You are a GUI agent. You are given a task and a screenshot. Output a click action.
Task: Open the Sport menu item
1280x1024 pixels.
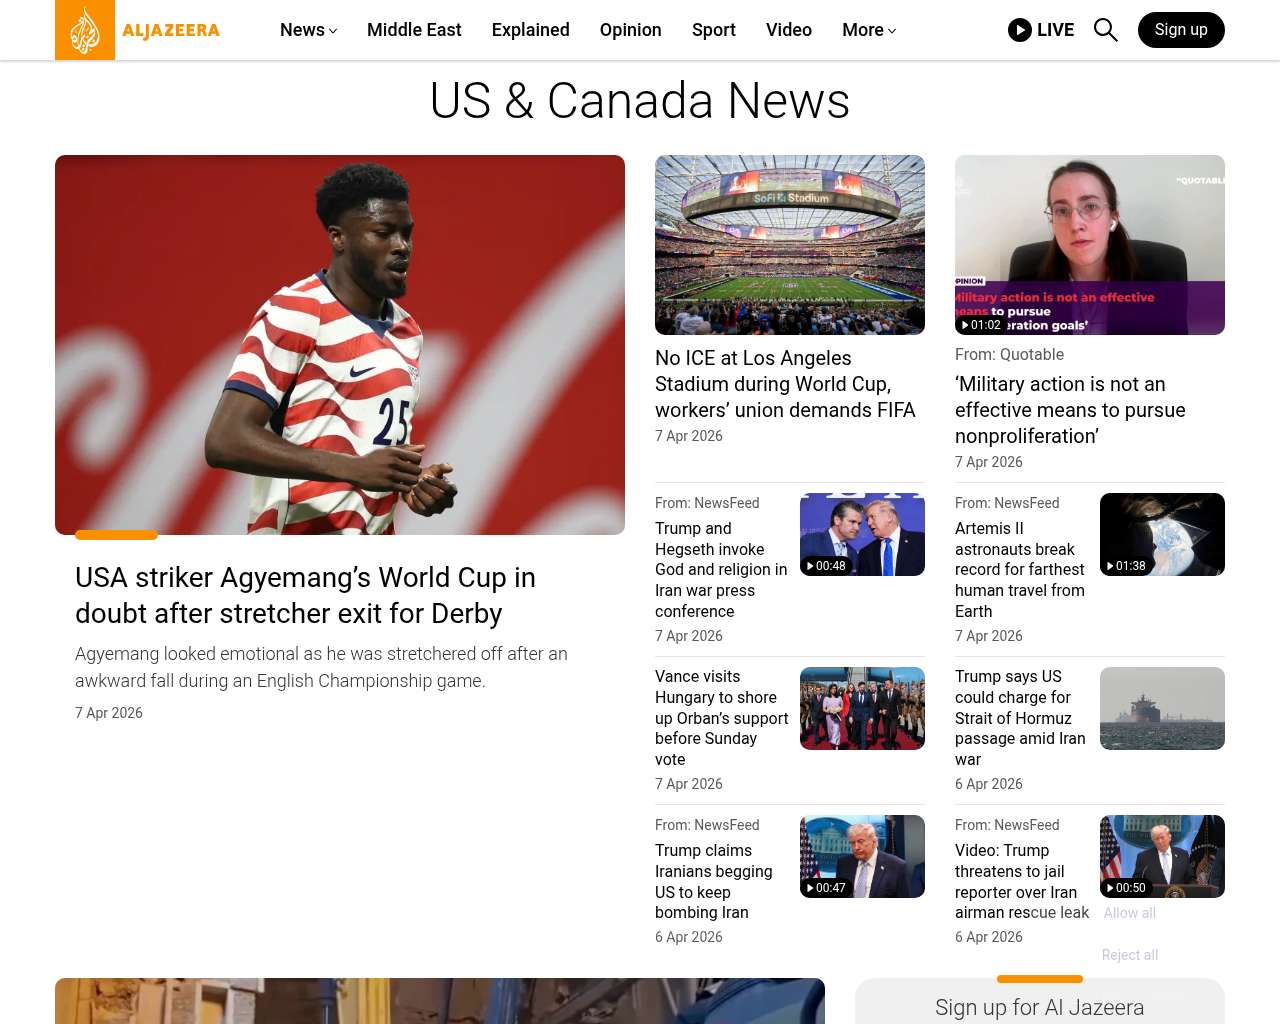(x=713, y=30)
